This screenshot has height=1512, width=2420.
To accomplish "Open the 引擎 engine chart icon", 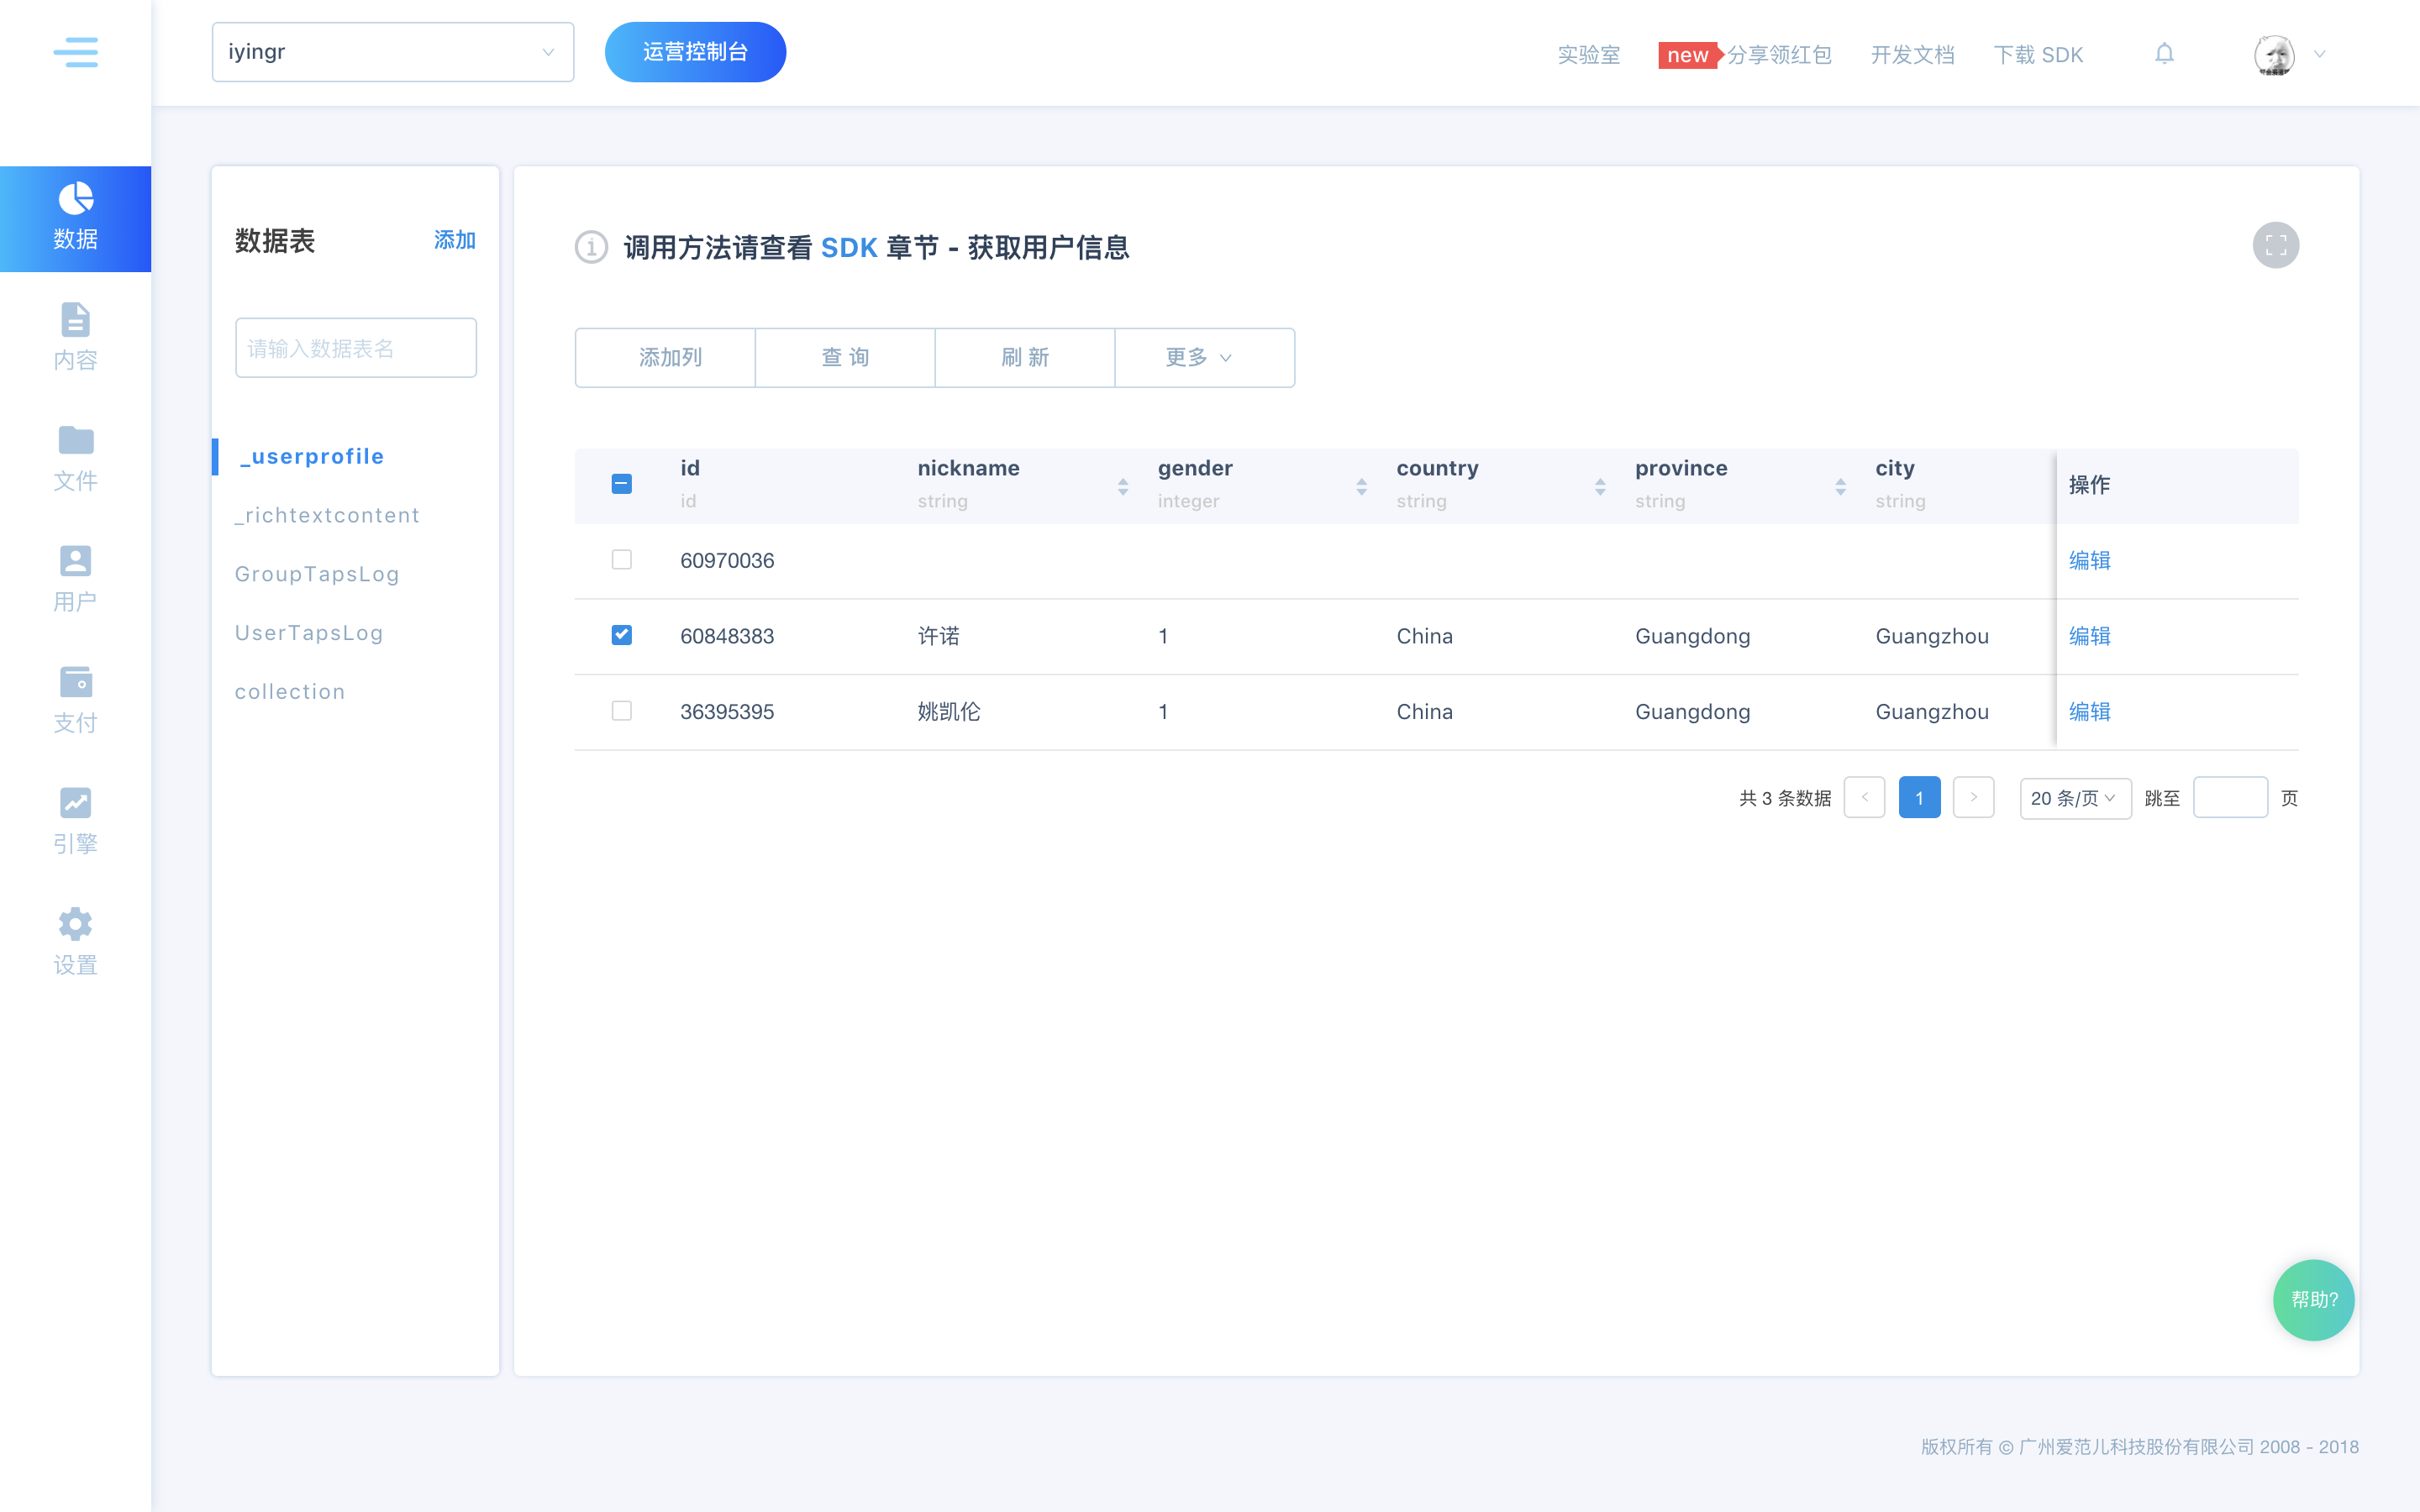I will [x=75, y=803].
